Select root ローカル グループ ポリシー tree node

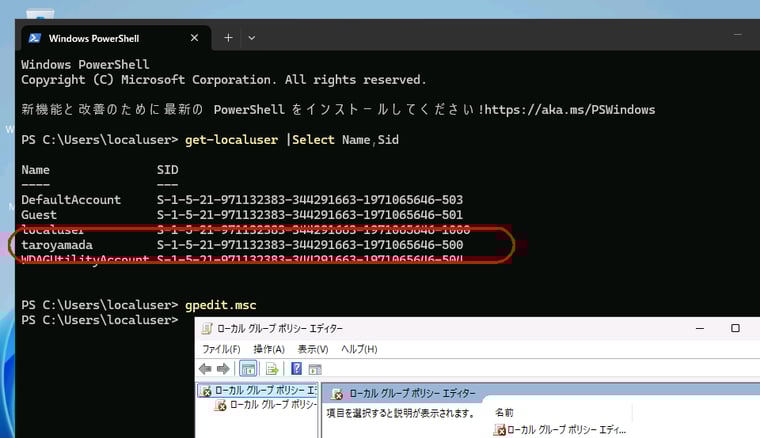tap(259, 390)
